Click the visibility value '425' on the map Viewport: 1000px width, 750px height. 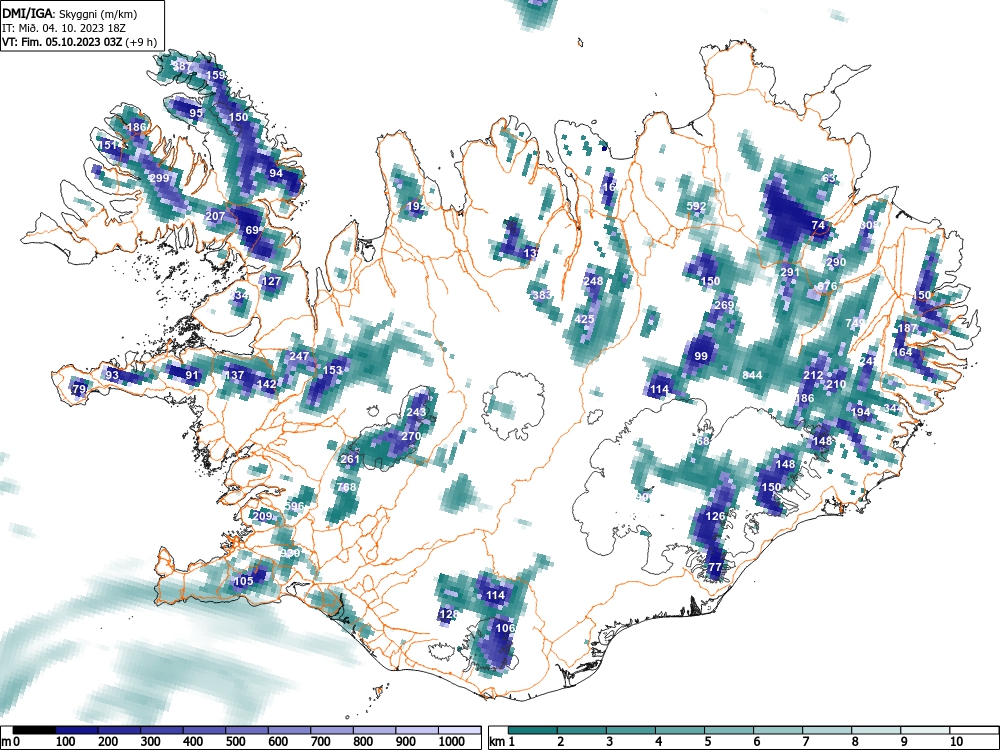tap(584, 319)
